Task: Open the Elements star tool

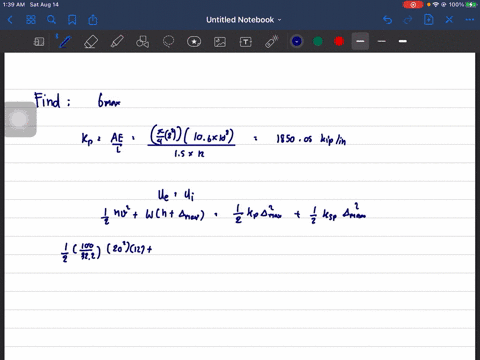Action: tap(194, 42)
